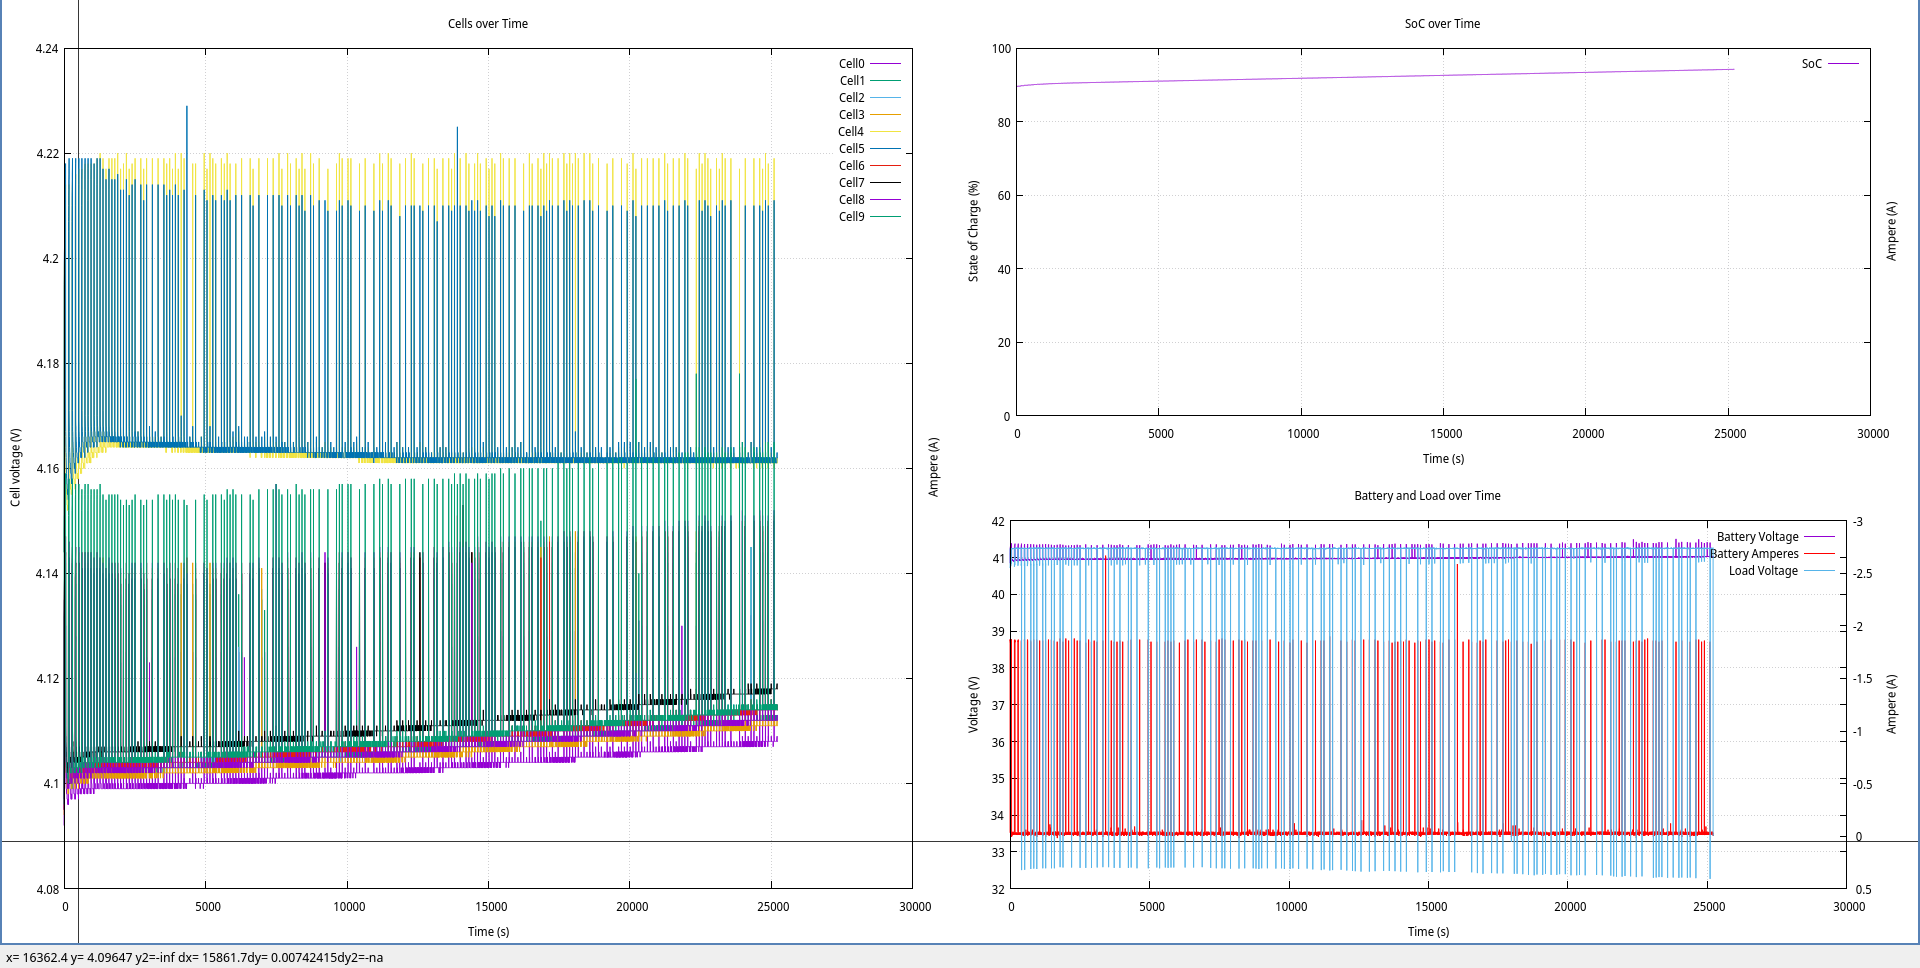1920x968 pixels.
Task: Click the status bar coordinate readout
Action: (195, 958)
